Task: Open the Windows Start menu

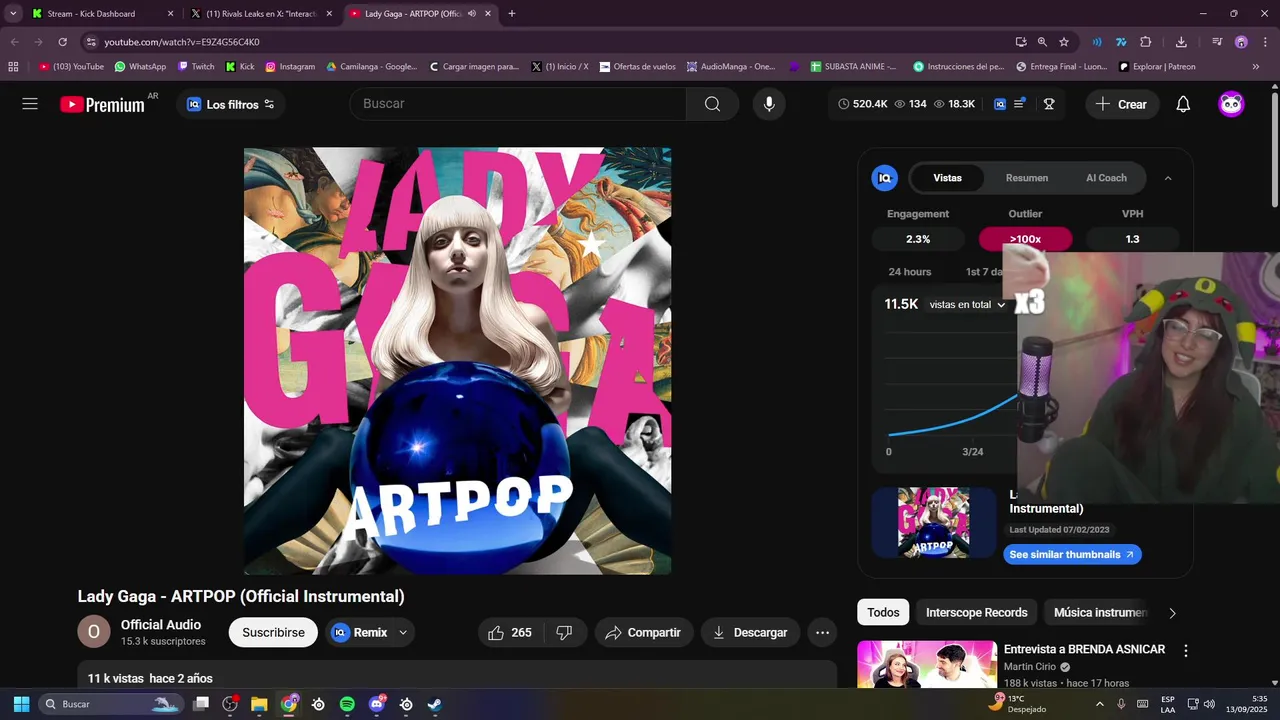Action: point(21,704)
